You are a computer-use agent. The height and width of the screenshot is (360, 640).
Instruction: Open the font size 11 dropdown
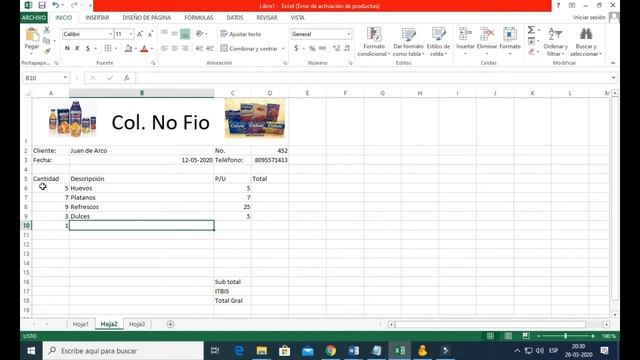point(131,34)
